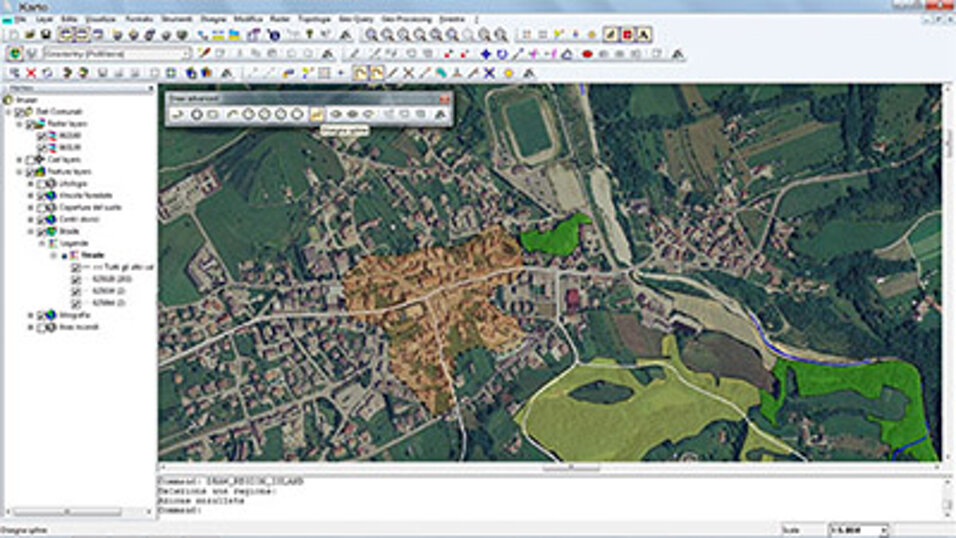Collapse the Raster layers tree node
This screenshot has height=538, width=956.
coord(20,123)
